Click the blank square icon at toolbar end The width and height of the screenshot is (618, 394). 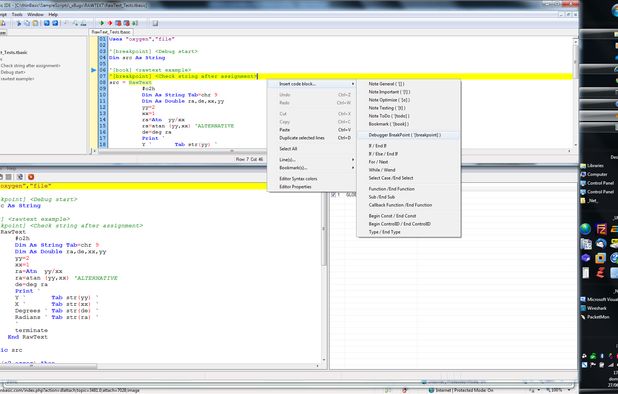click(x=155, y=23)
